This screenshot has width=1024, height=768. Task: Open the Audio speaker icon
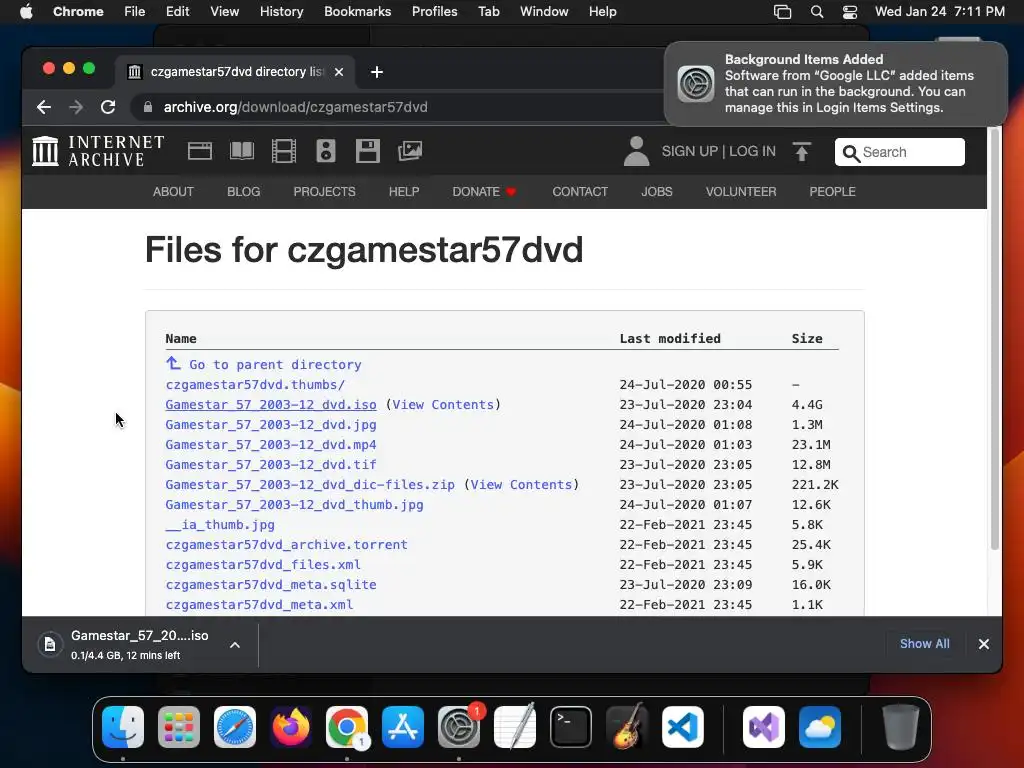[x=326, y=151]
